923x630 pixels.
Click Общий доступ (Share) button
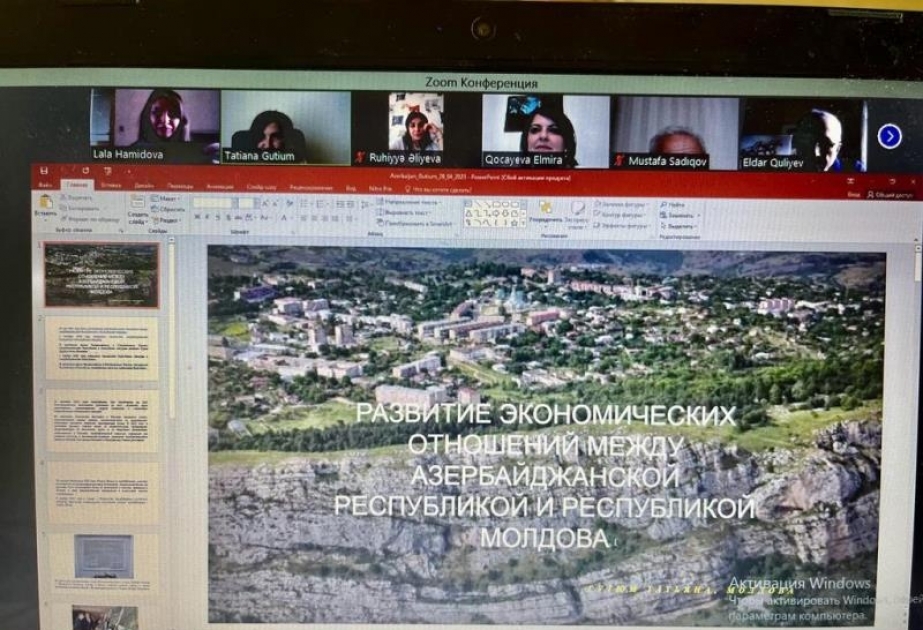889,195
